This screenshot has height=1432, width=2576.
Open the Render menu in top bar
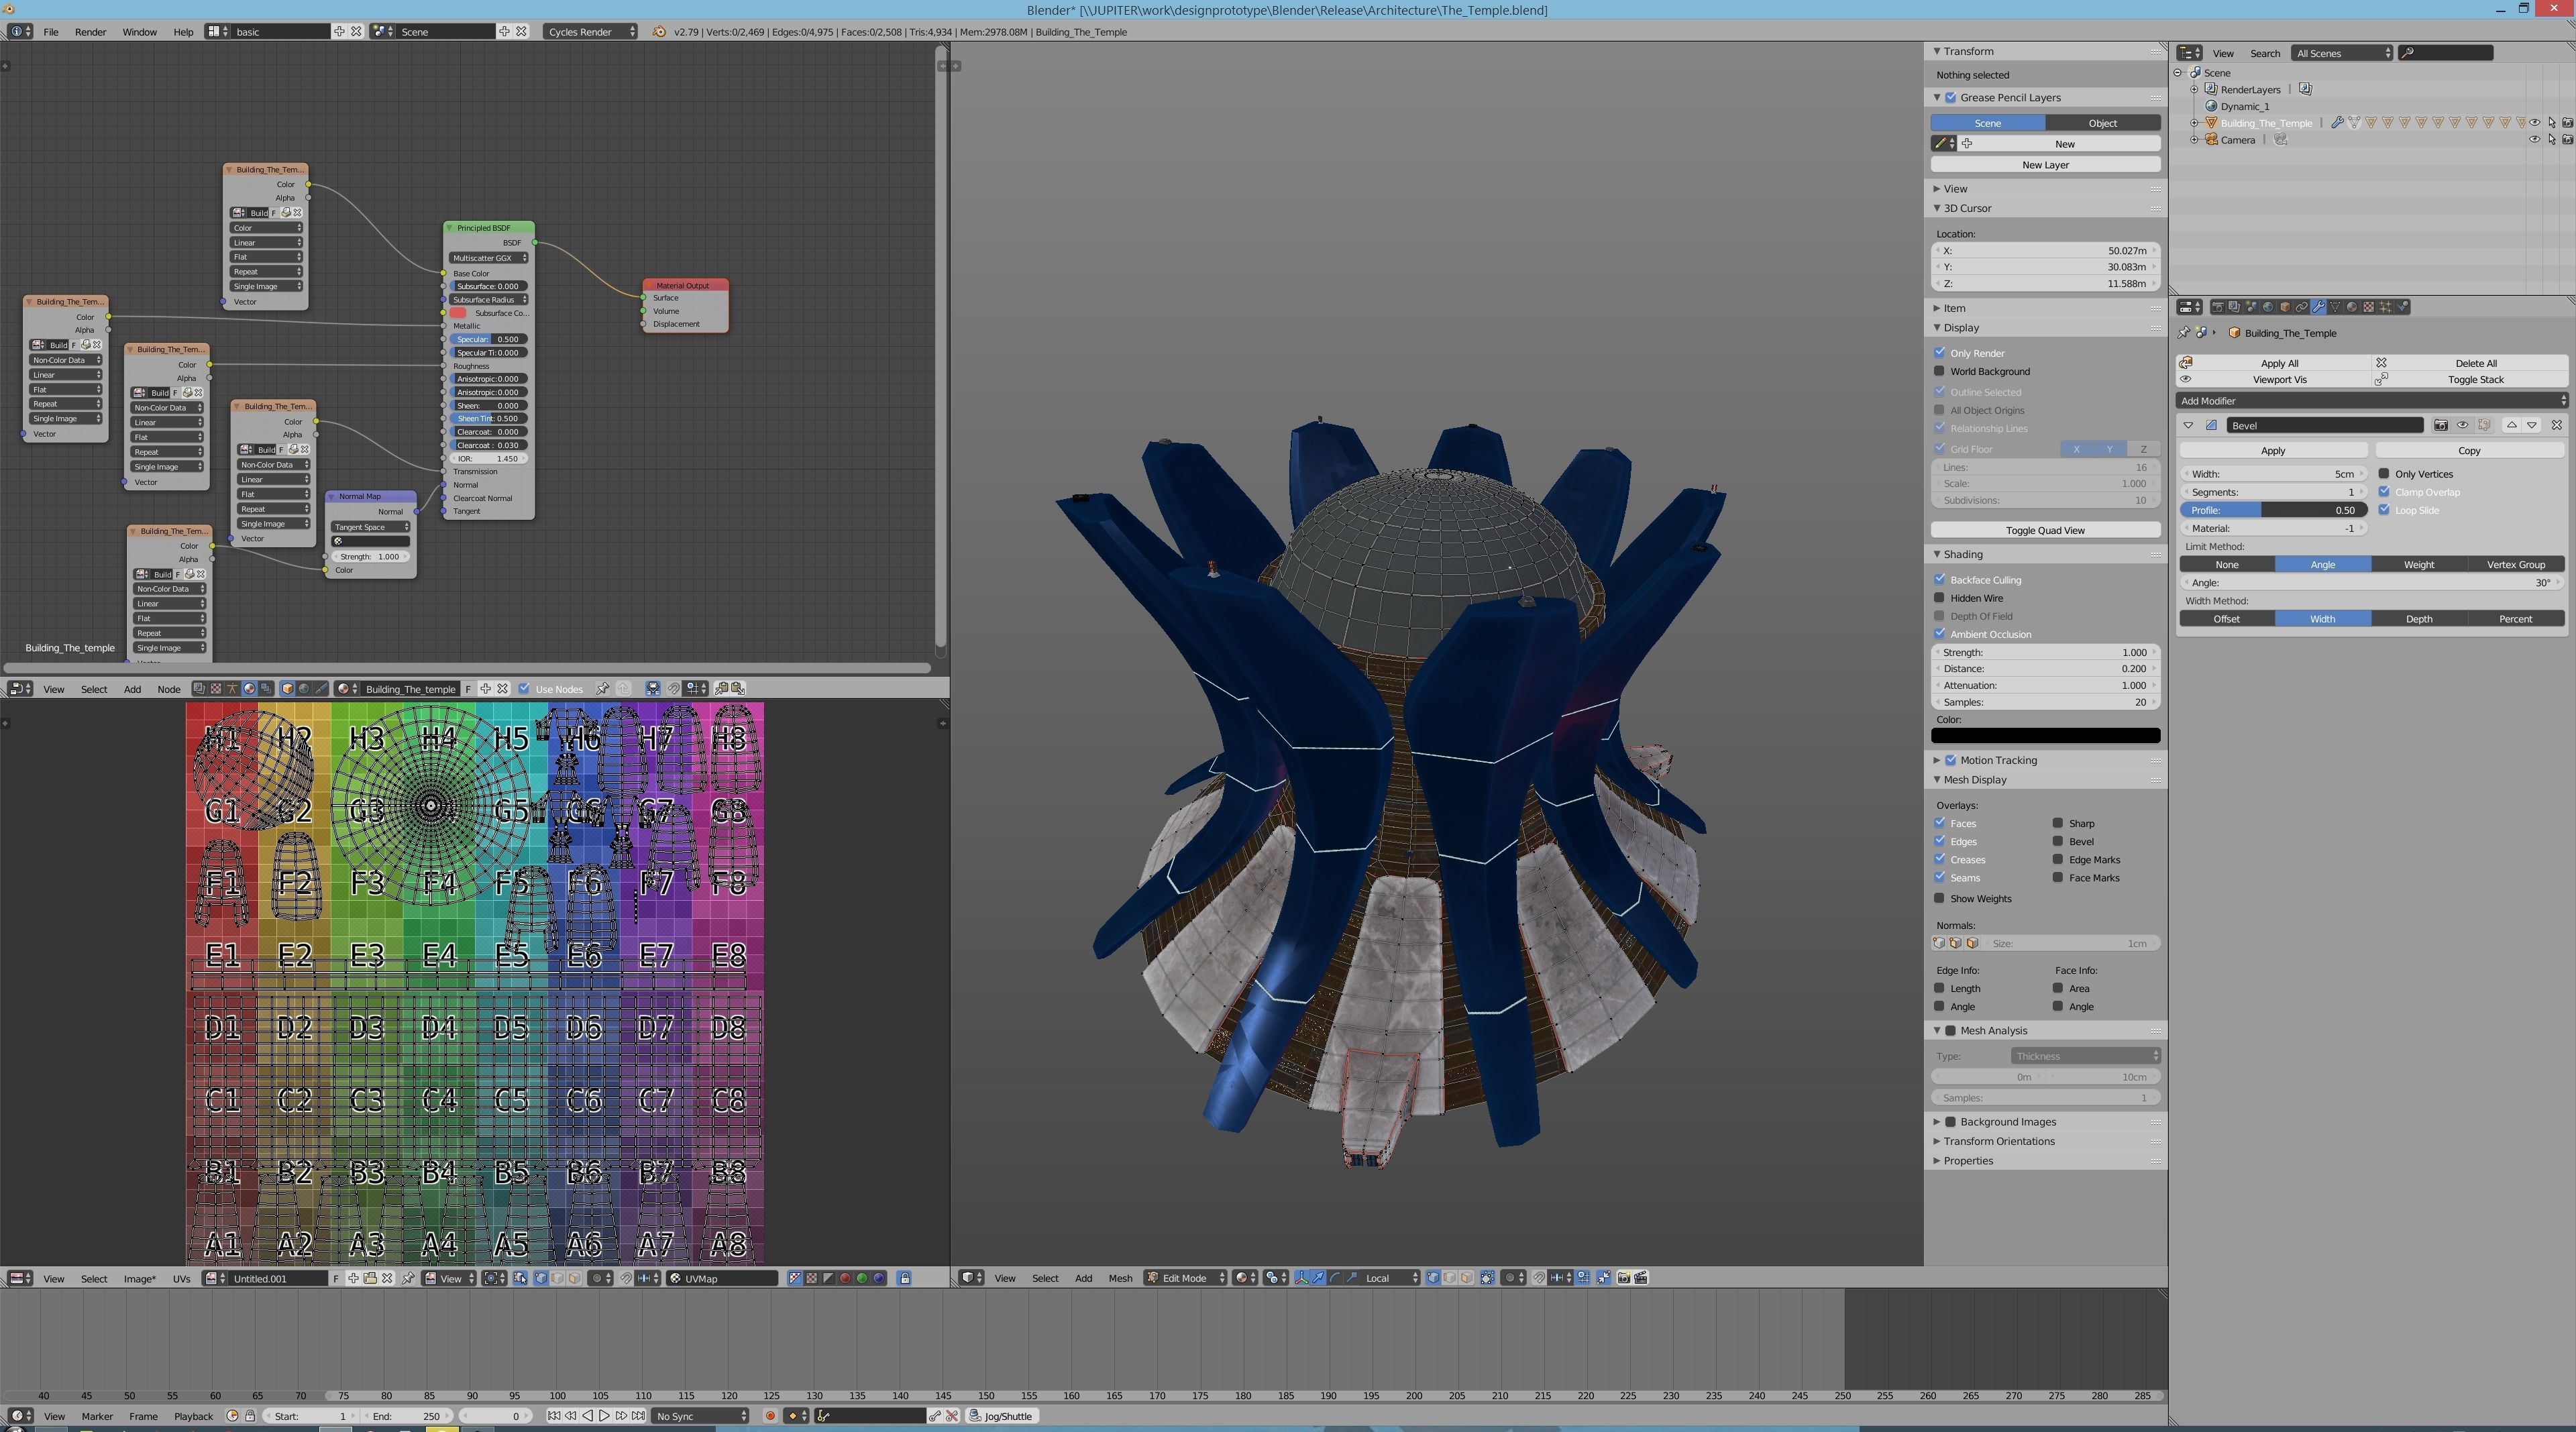click(x=90, y=32)
